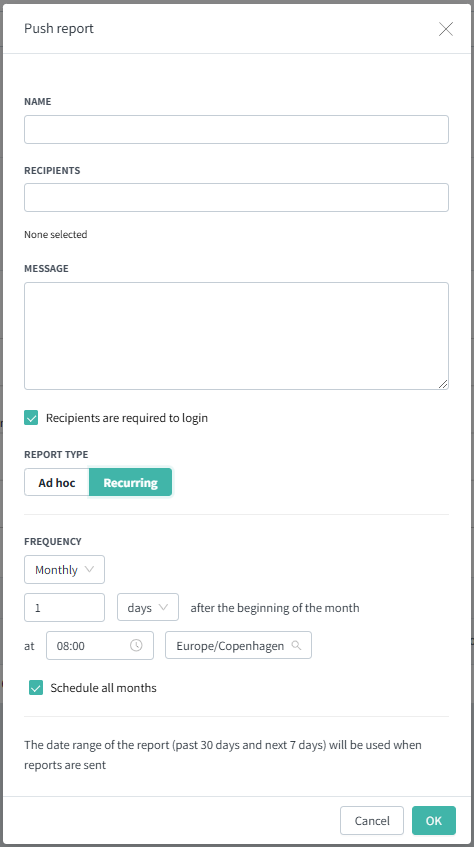This screenshot has width=474, height=847.
Task: Uncheck Recipients are required to login checkbox
Action: click(x=31, y=418)
